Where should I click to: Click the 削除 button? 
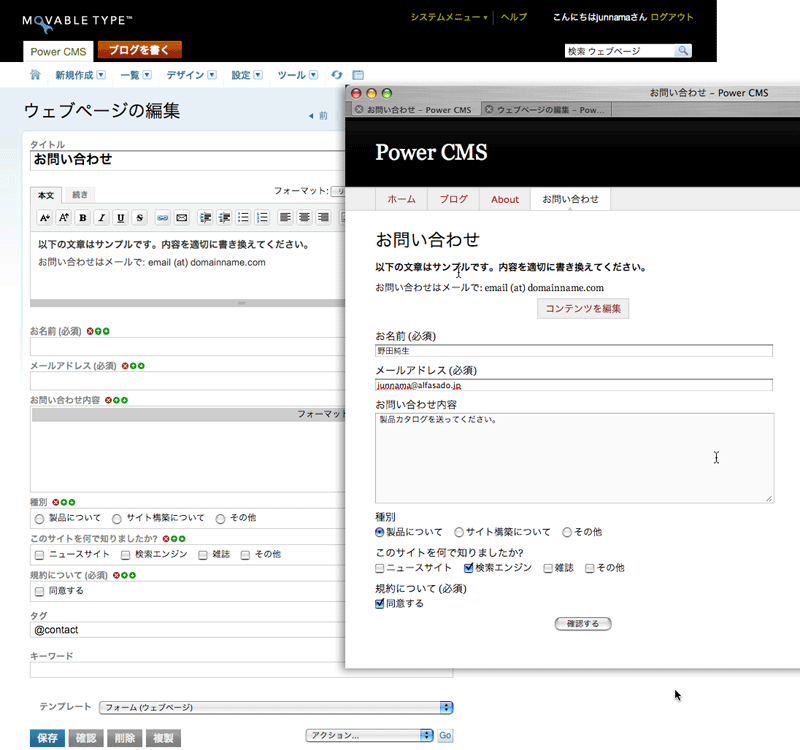(124, 738)
